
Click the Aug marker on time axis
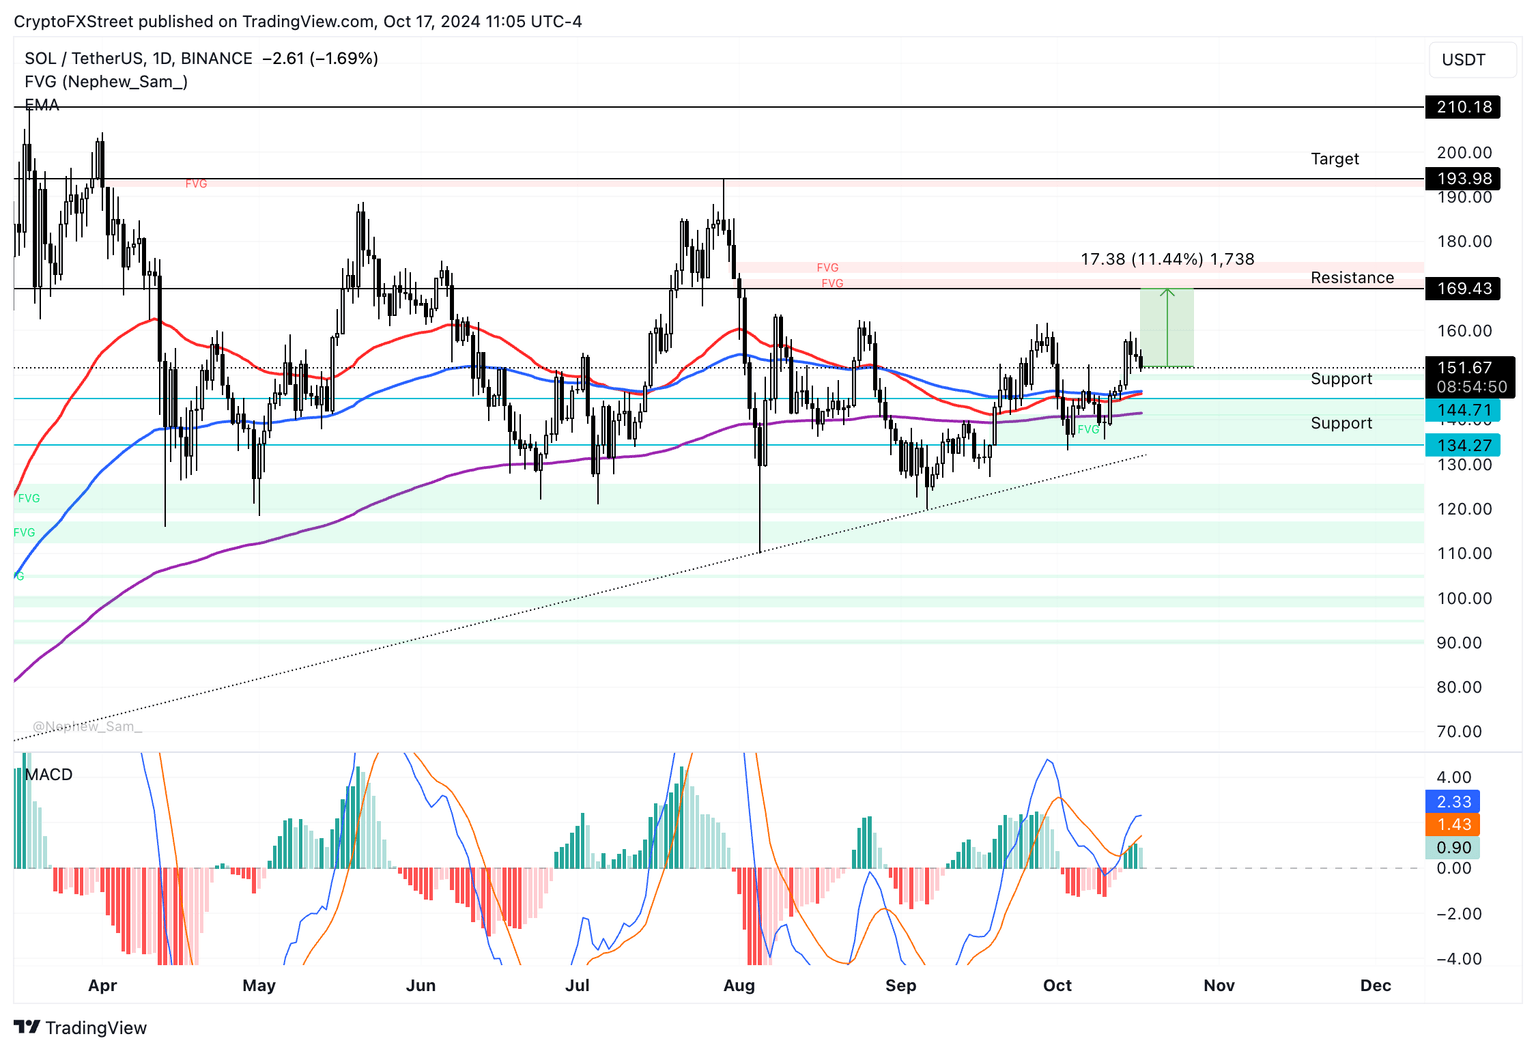(739, 986)
